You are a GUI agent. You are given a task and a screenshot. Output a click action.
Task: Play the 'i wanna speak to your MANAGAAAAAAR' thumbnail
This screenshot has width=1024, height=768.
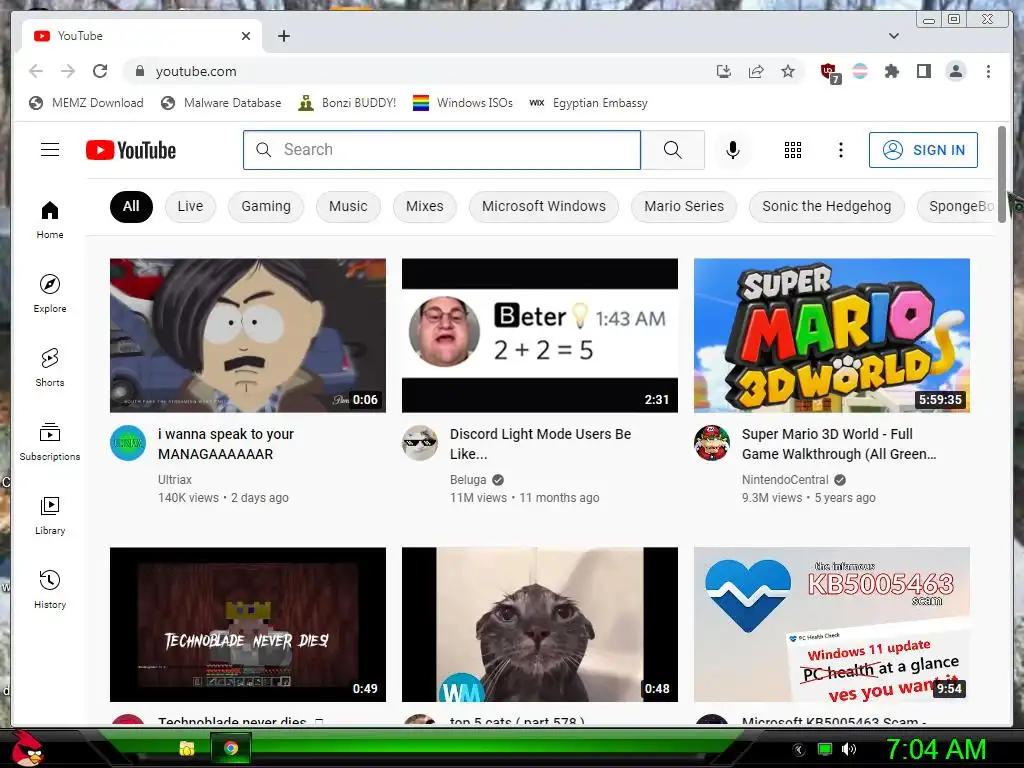tap(248, 335)
